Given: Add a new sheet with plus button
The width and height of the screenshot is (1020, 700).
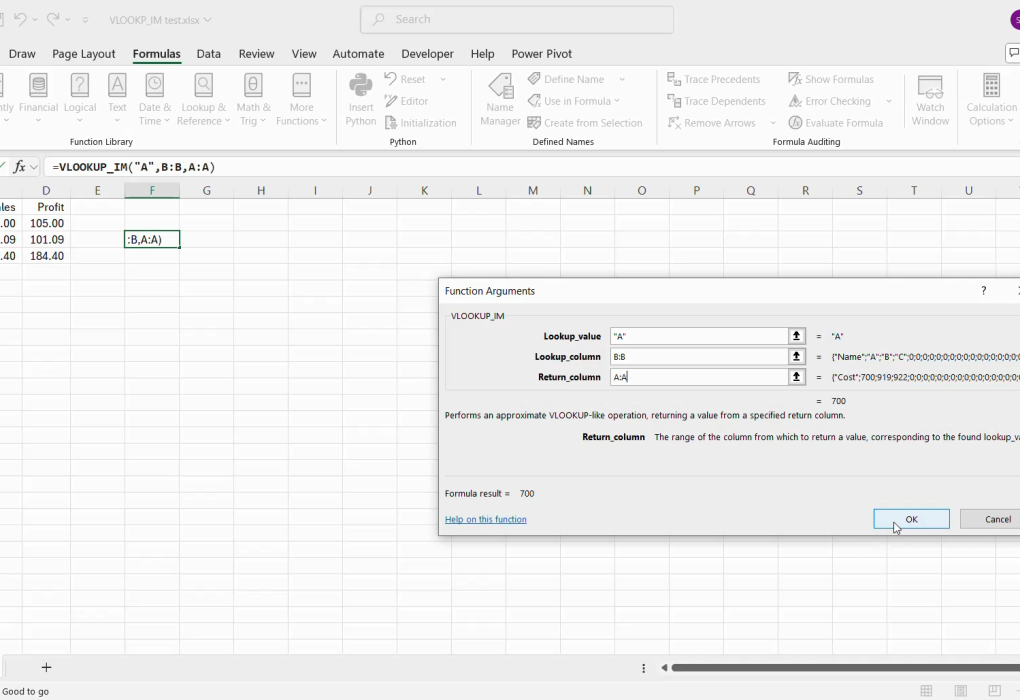Looking at the screenshot, I should click(x=46, y=667).
